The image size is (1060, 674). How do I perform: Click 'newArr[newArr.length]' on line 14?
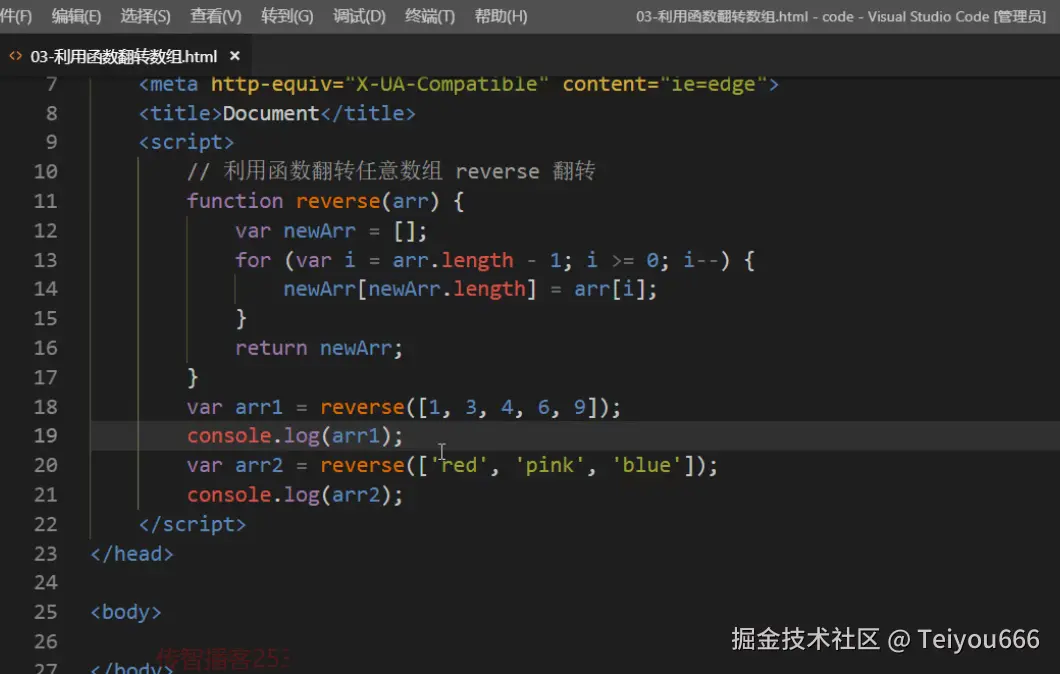(410, 289)
